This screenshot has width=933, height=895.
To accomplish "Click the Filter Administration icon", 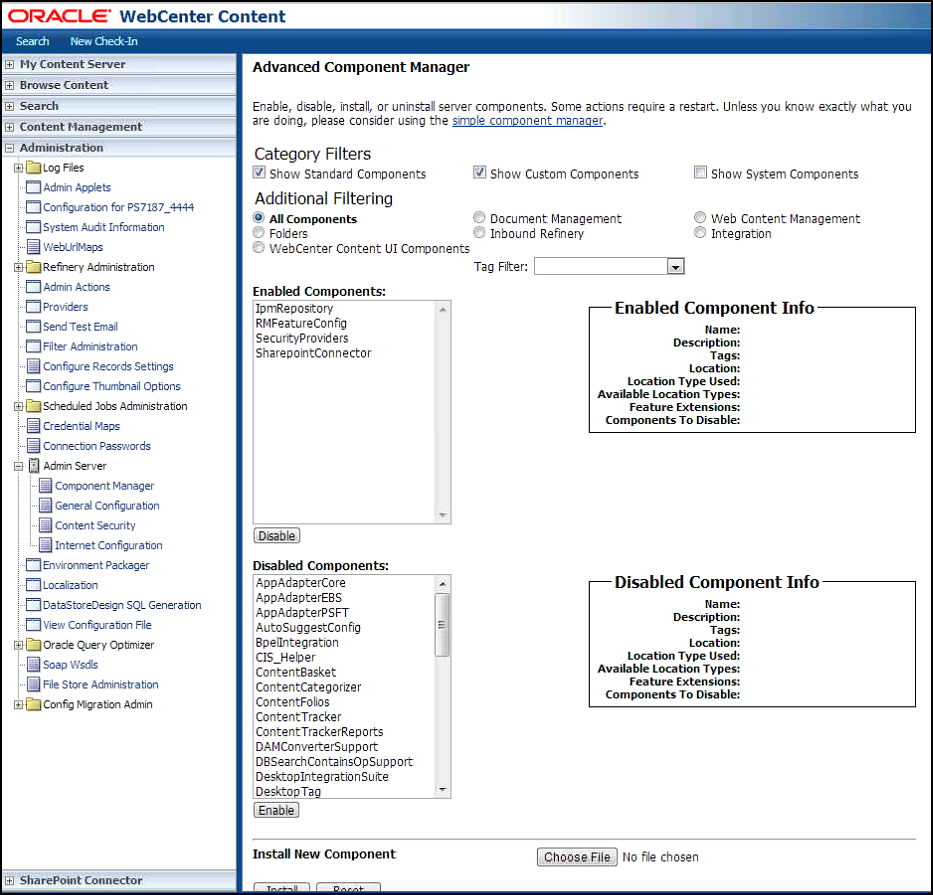I will (34, 346).
